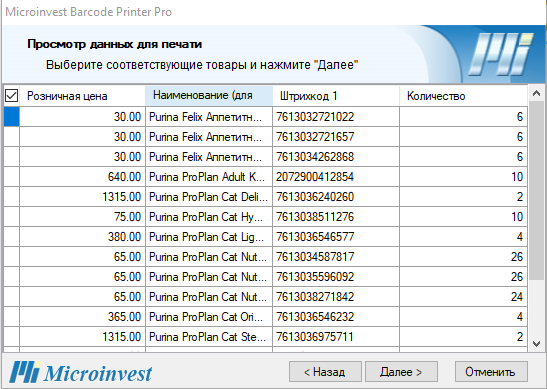Image resolution: width=547 pixels, height=389 pixels.
Task: Click Purina ProPlan Cat Deli... name cell
Action: (209, 197)
